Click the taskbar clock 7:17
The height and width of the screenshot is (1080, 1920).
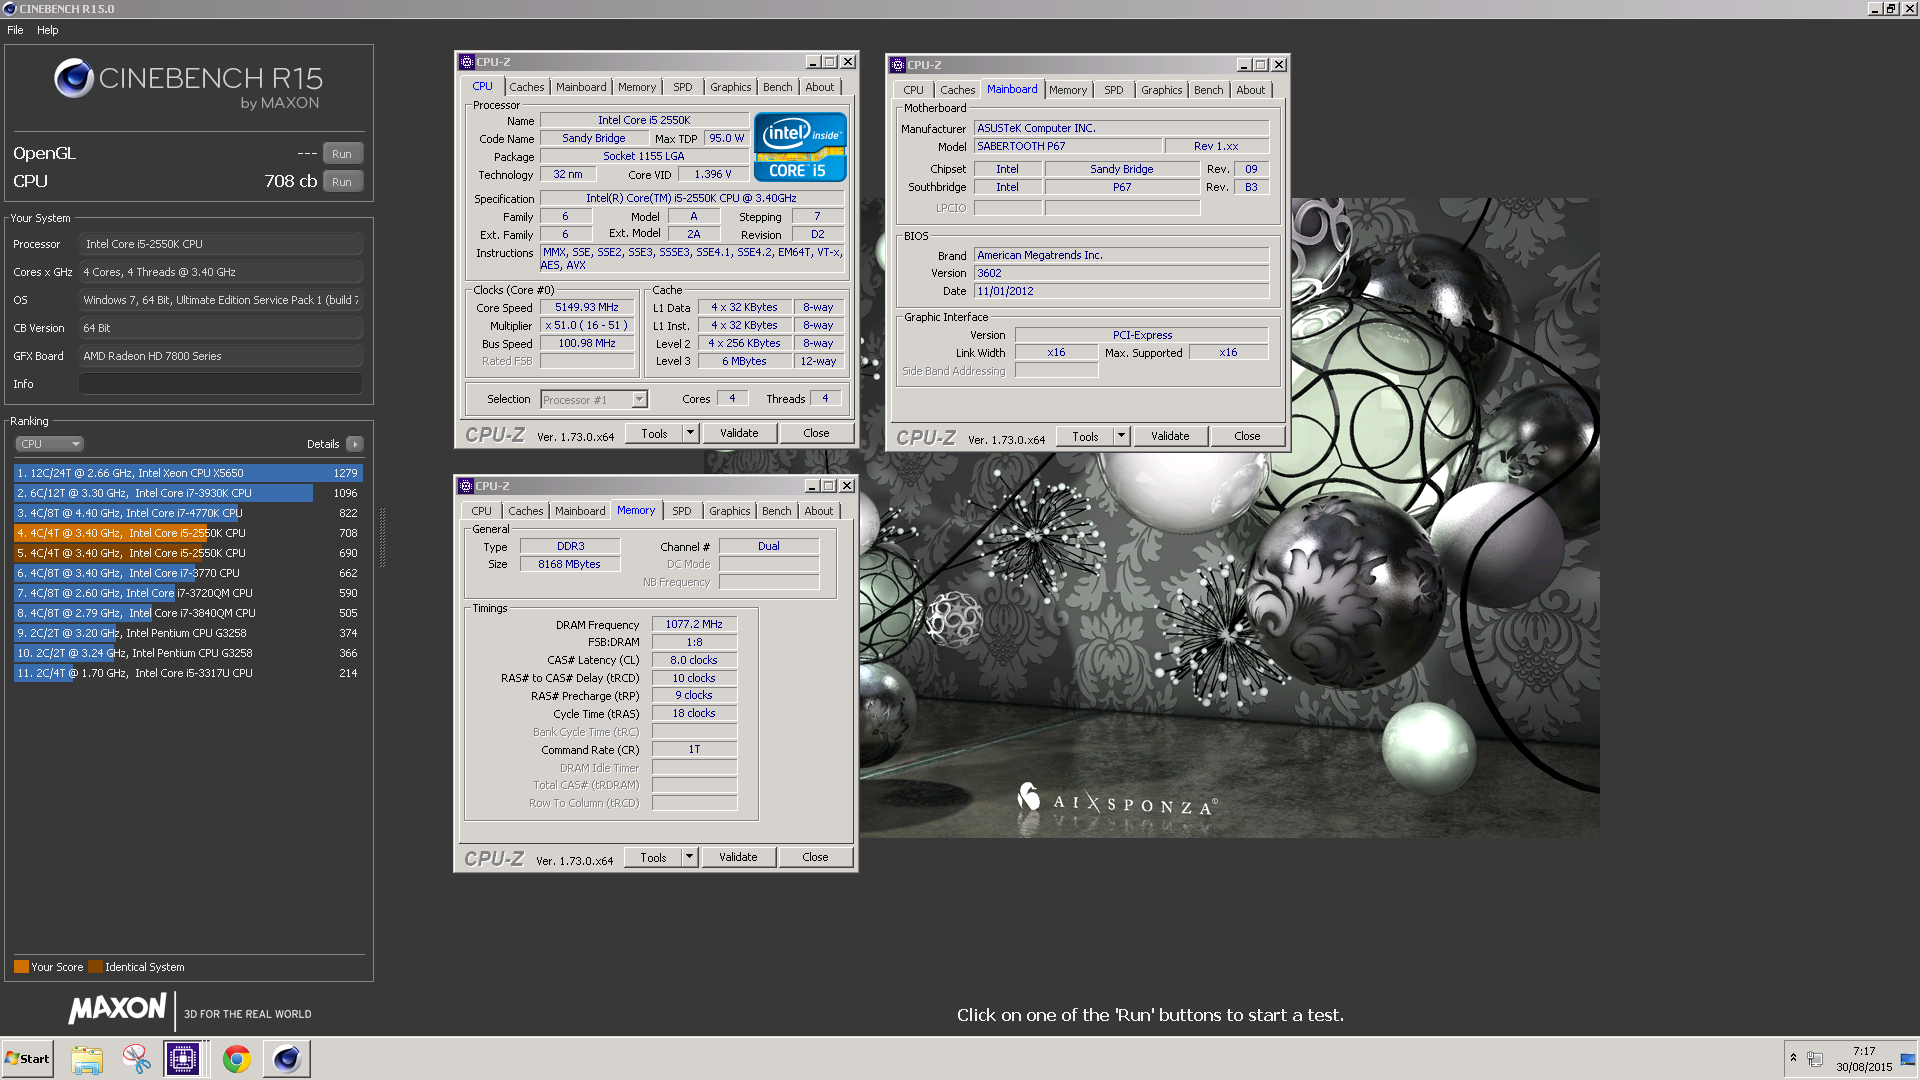[x=1864, y=1051]
